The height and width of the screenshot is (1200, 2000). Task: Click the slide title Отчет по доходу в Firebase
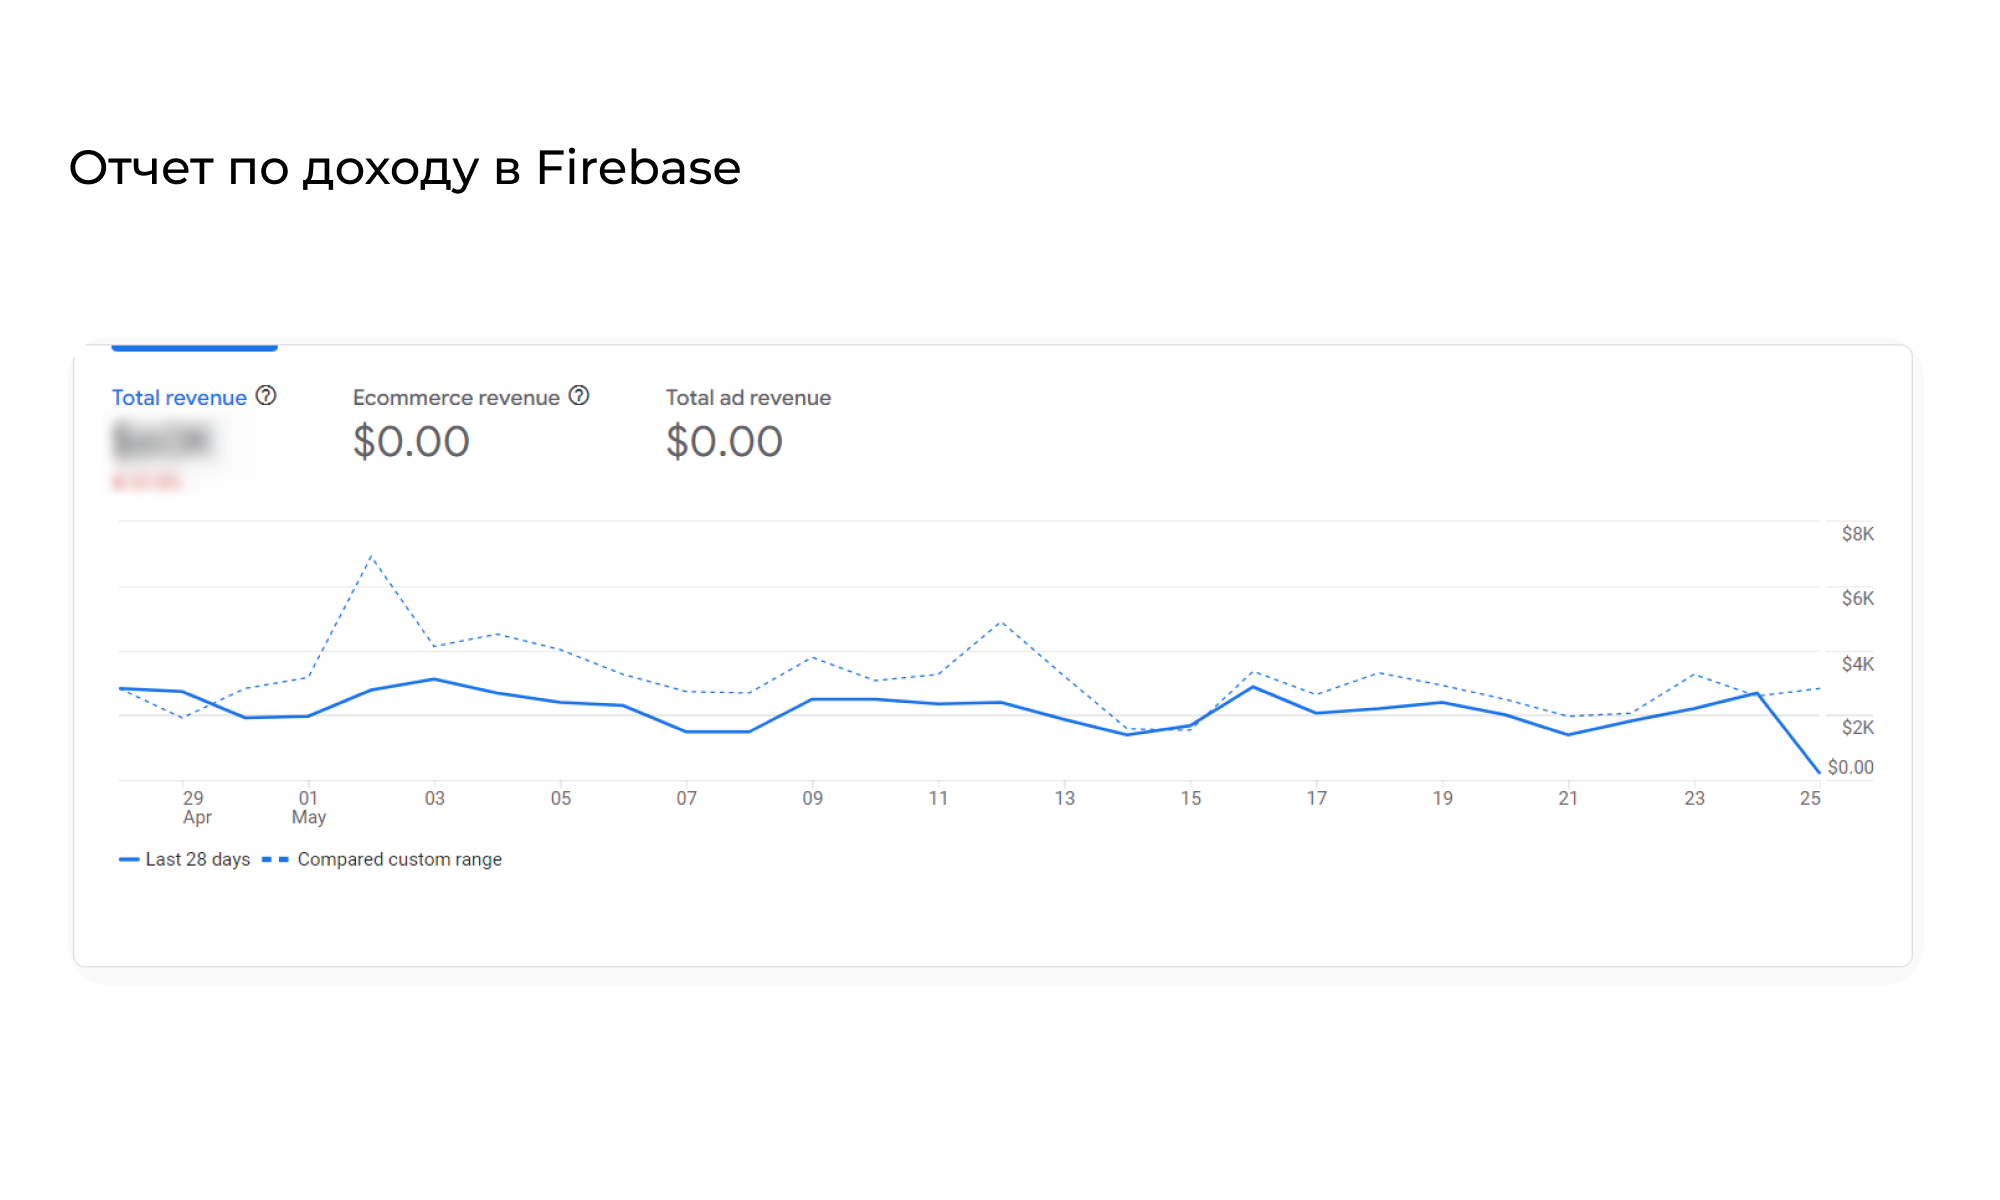pos(405,168)
